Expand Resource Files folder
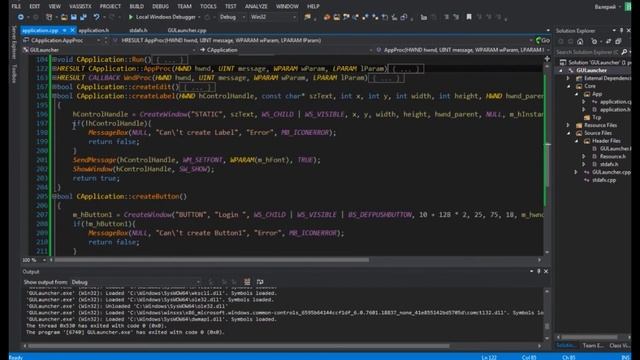The width and height of the screenshot is (640, 360). point(569,125)
